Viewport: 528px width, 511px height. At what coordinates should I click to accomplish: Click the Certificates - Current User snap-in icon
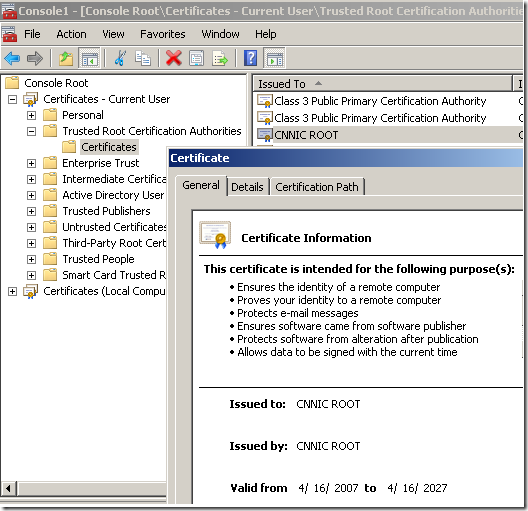click(30, 99)
